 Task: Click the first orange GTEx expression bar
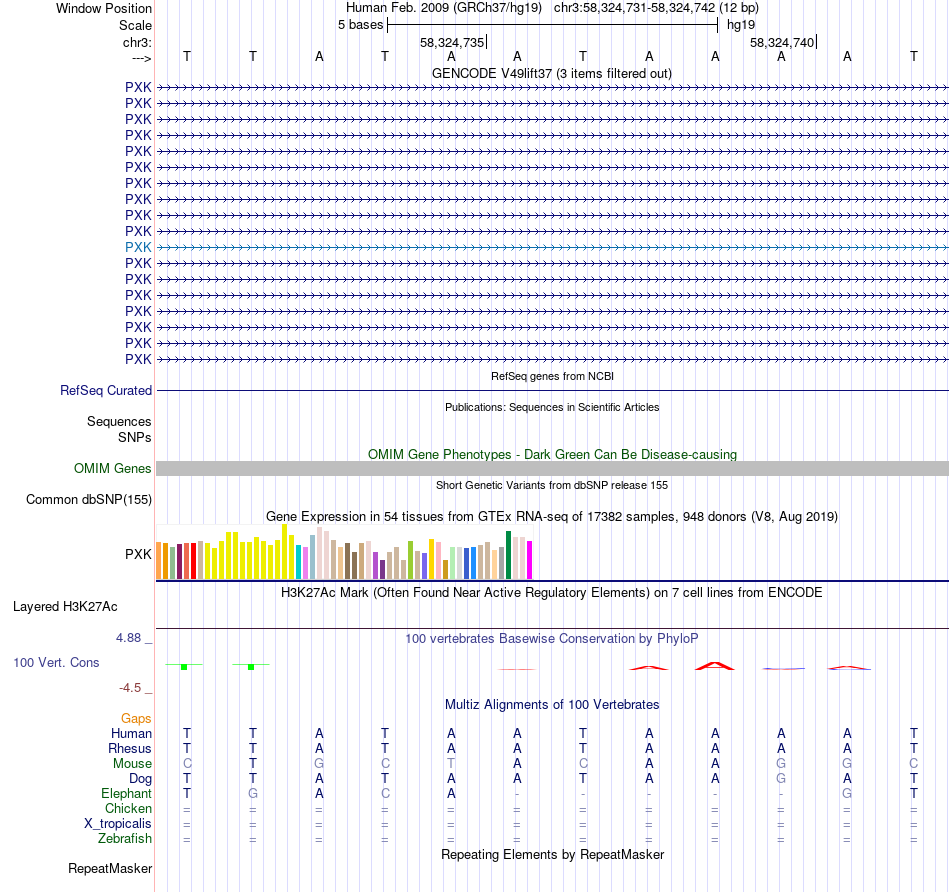pyautogui.click(x=159, y=561)
